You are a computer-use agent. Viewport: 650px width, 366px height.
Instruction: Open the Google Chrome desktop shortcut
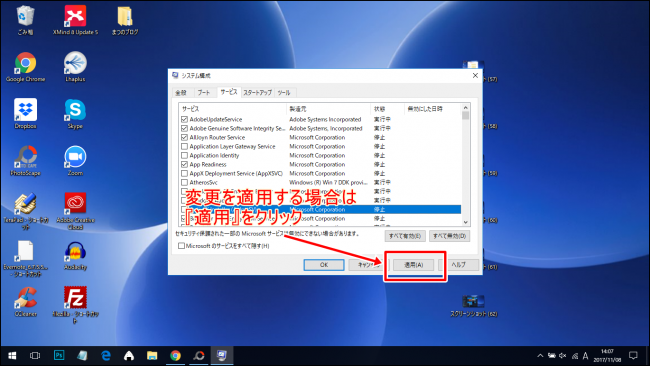pyautogui.click(x=25, y=66)
